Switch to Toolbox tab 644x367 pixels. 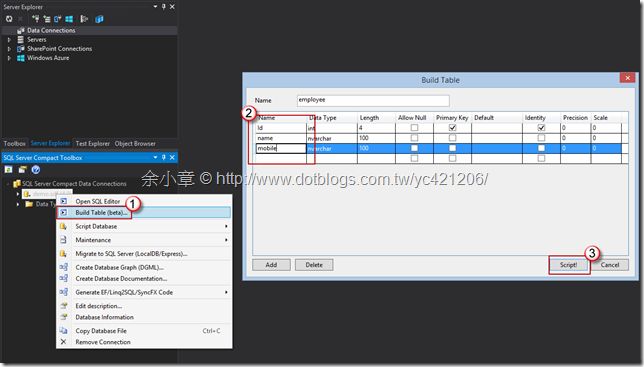tap(14, 144)
